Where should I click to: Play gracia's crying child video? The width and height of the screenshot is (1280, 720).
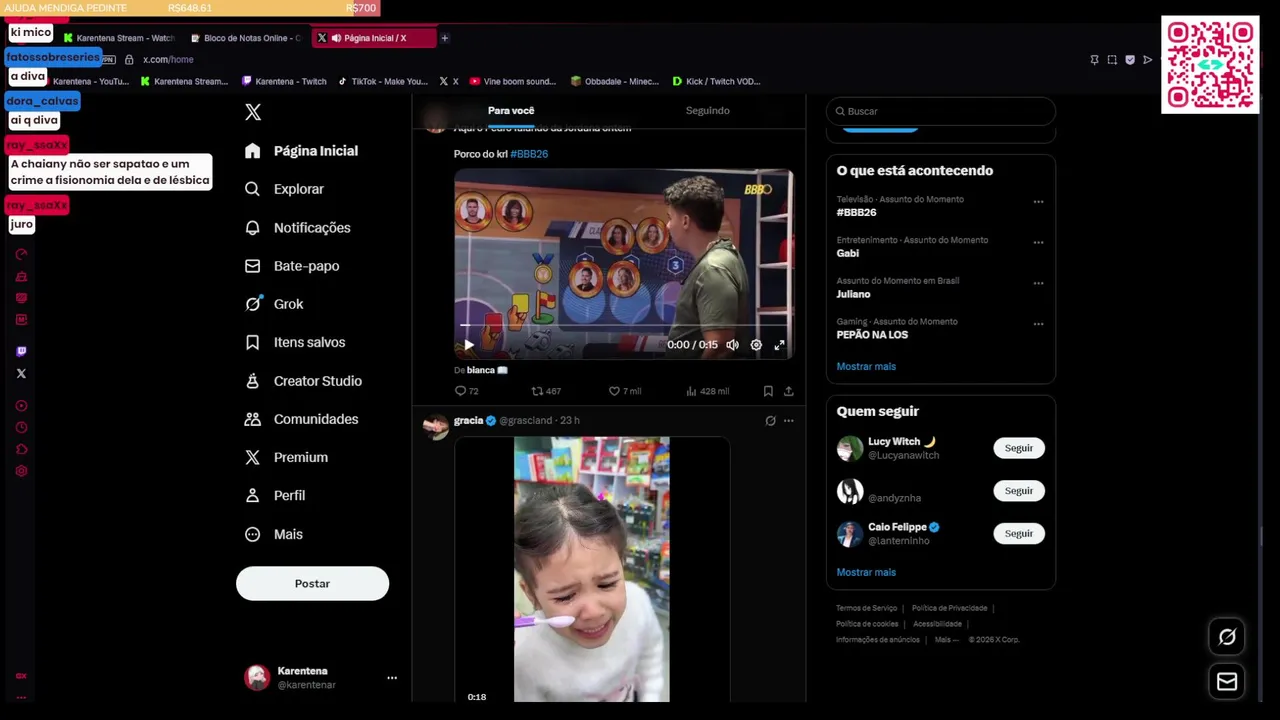point(592,569)
